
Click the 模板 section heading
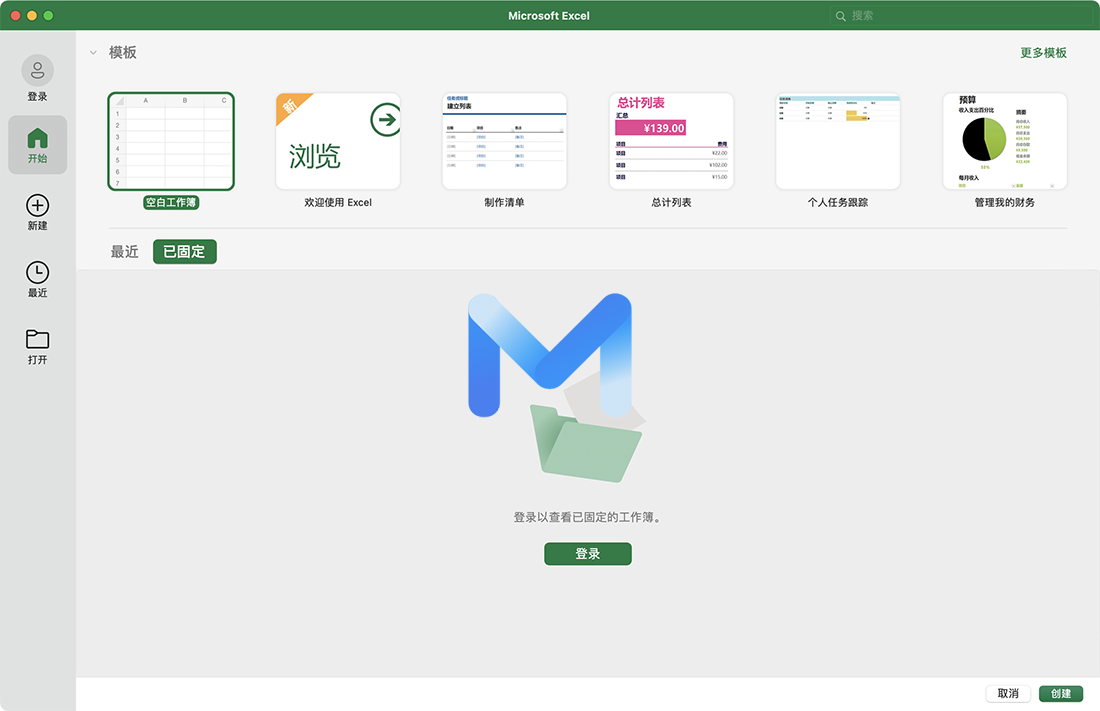pos(123,53)
